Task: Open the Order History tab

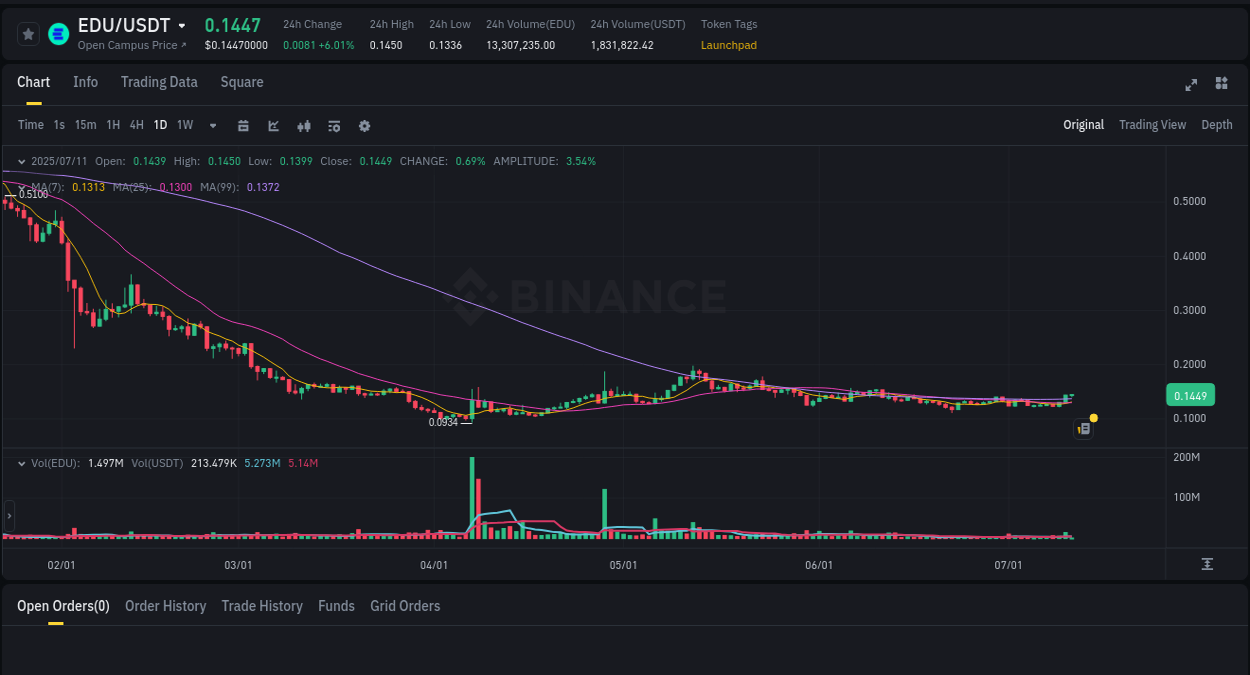Action: click(165, 606)
